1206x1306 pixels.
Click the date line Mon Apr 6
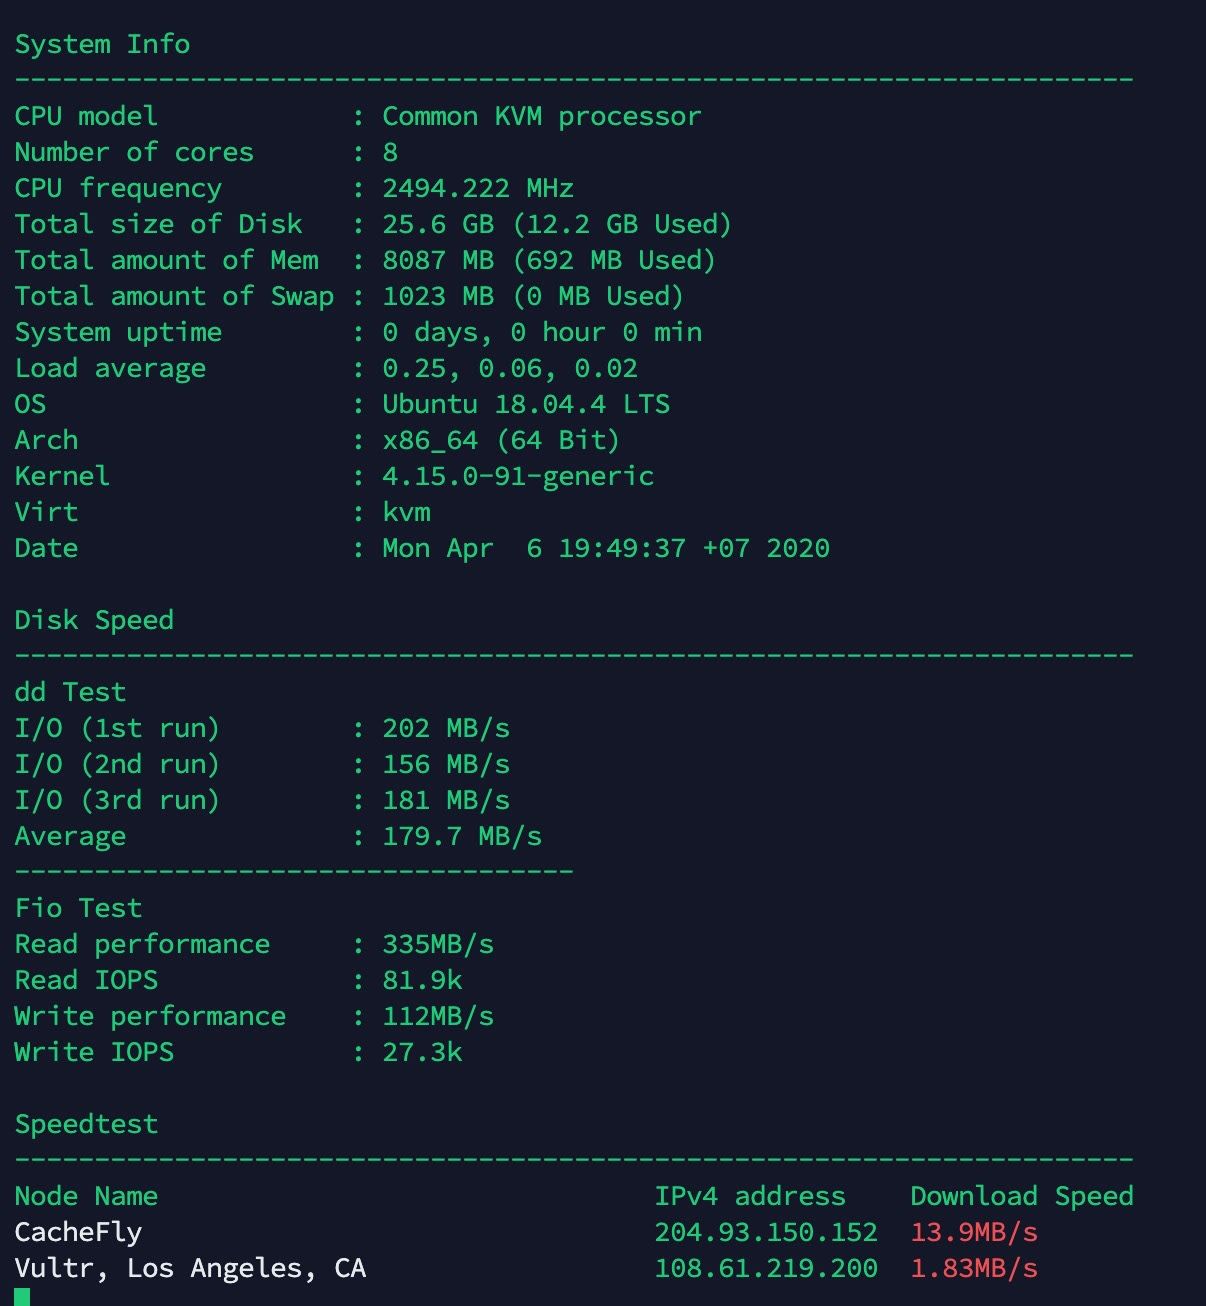point(606,548)
